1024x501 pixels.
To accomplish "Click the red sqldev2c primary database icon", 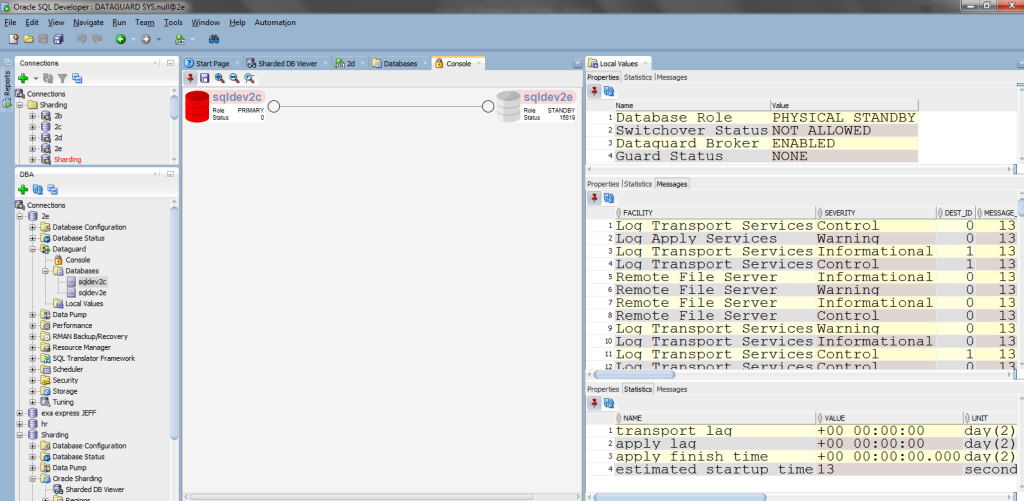I will click(x=197, y=106).
